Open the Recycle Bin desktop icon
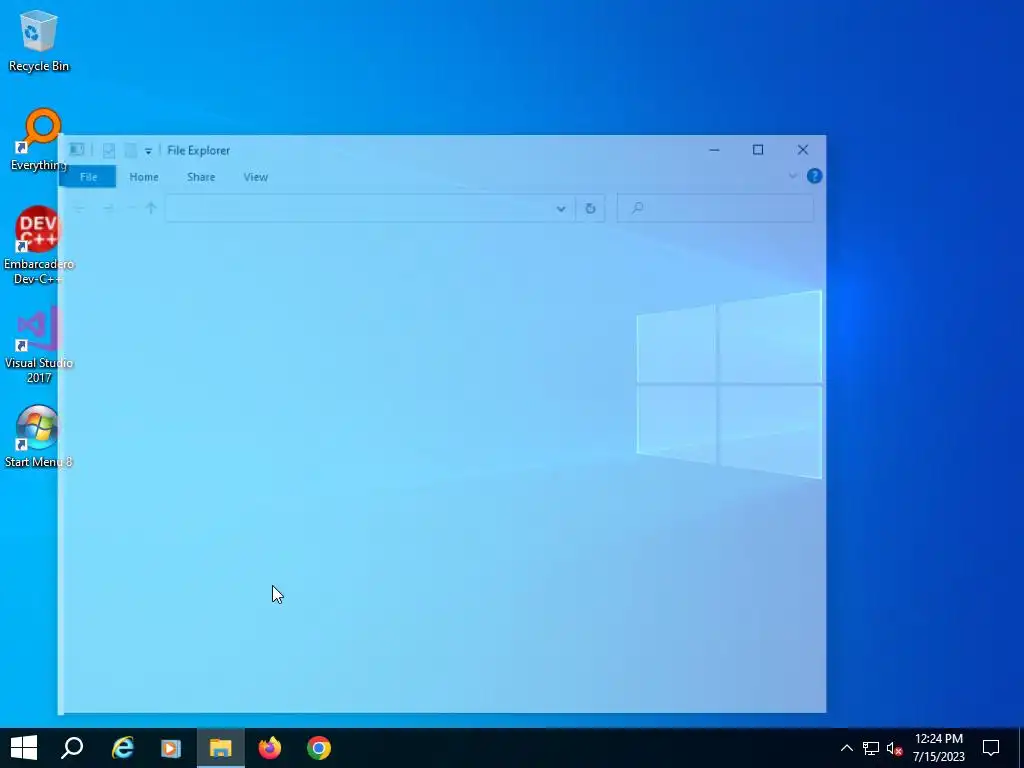The image size is (1024, 768). pos(39,40)
